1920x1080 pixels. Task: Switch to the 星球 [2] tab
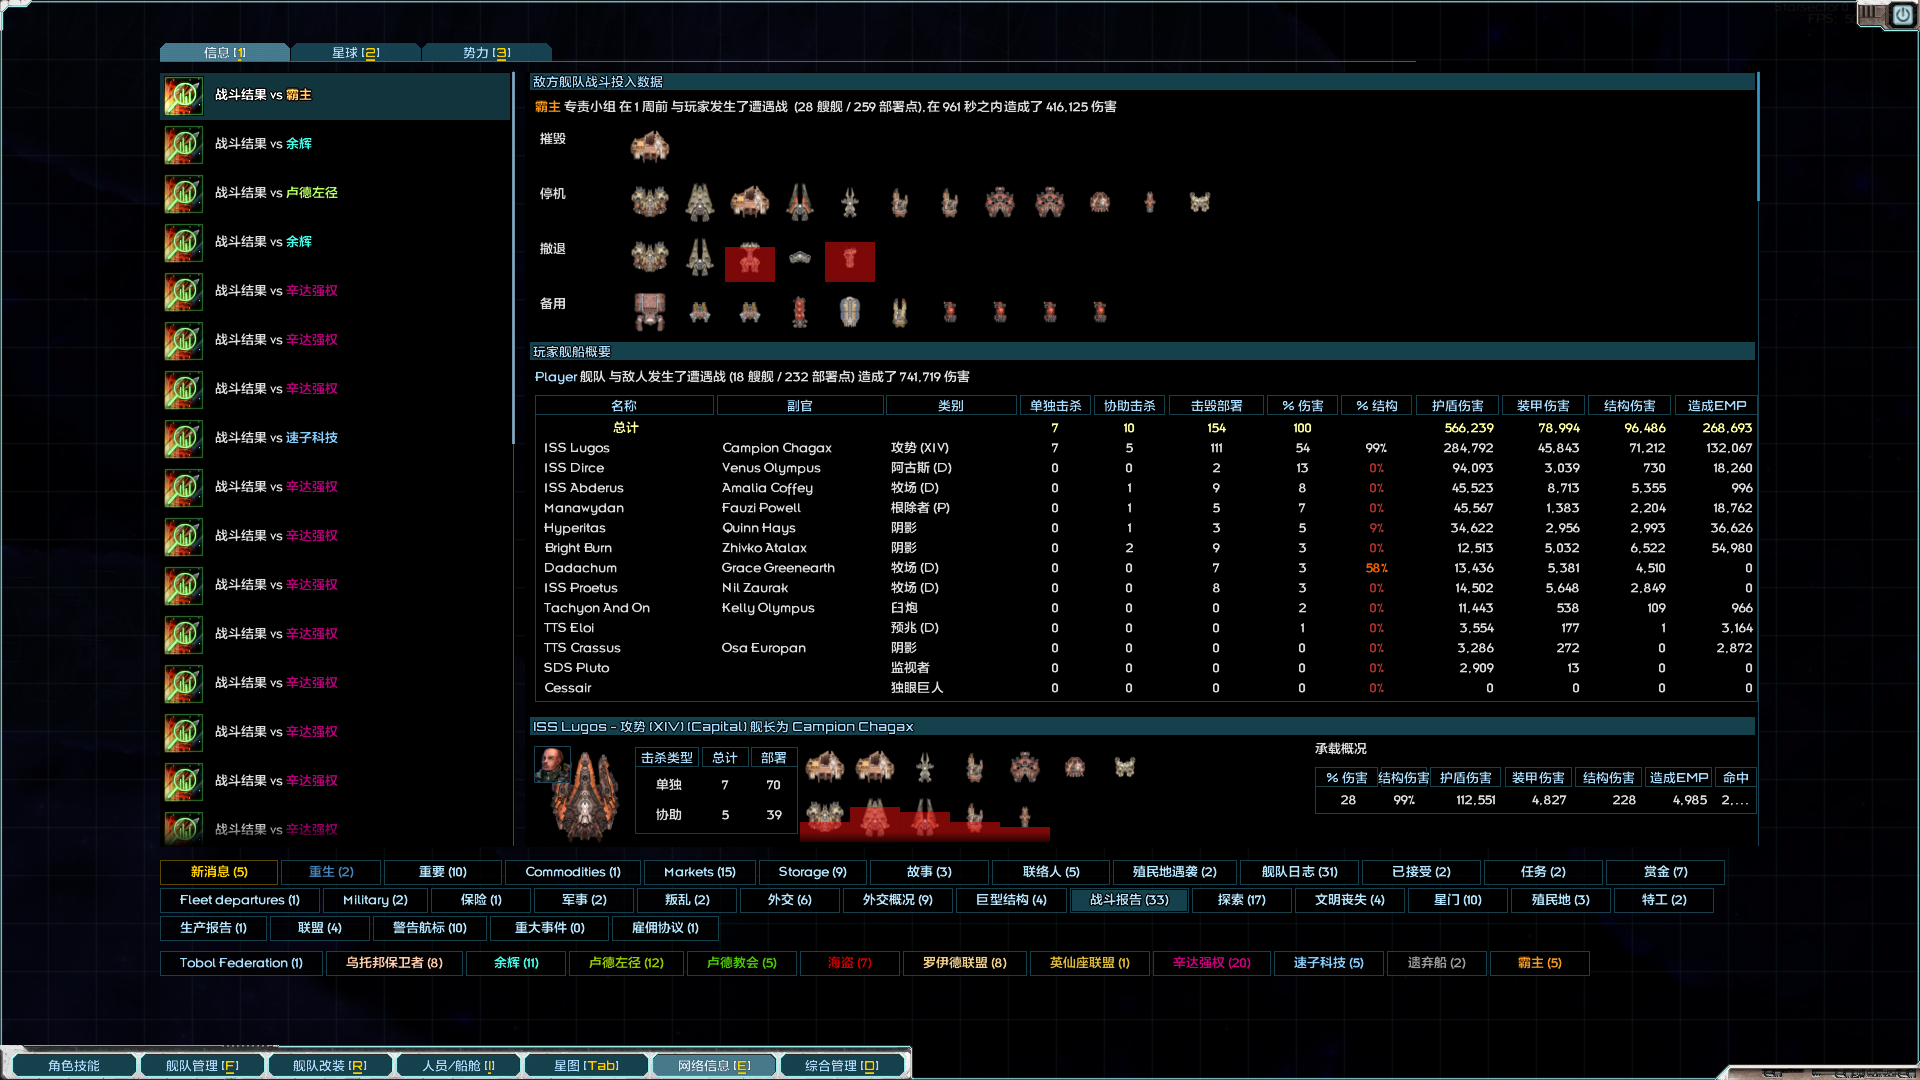point(355,53)
